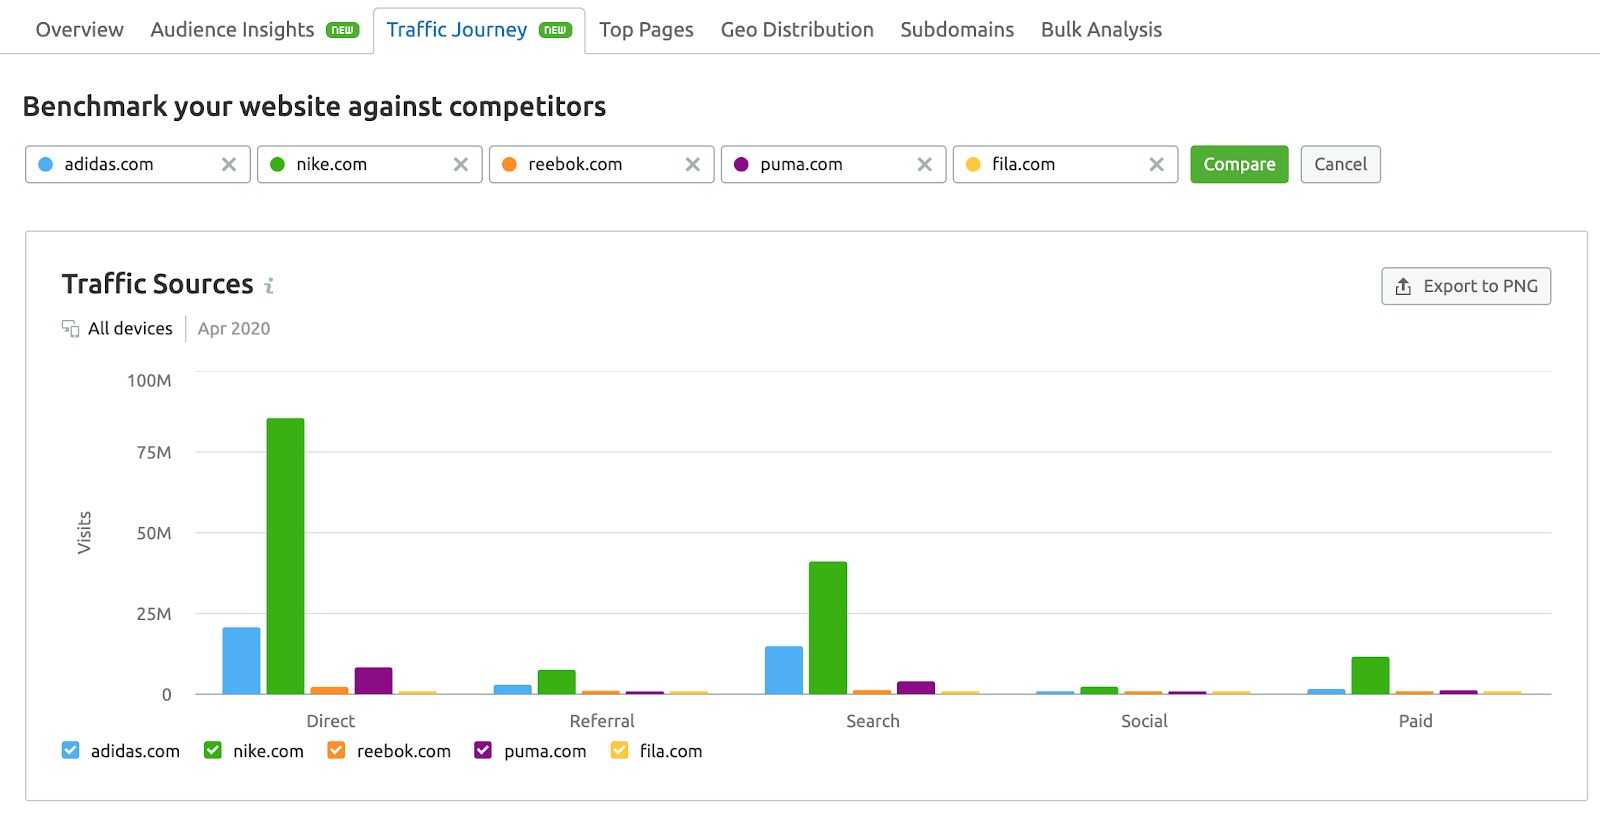Click the adidas.com domain input field
1600x816 pixels.
tap(138, 164)
